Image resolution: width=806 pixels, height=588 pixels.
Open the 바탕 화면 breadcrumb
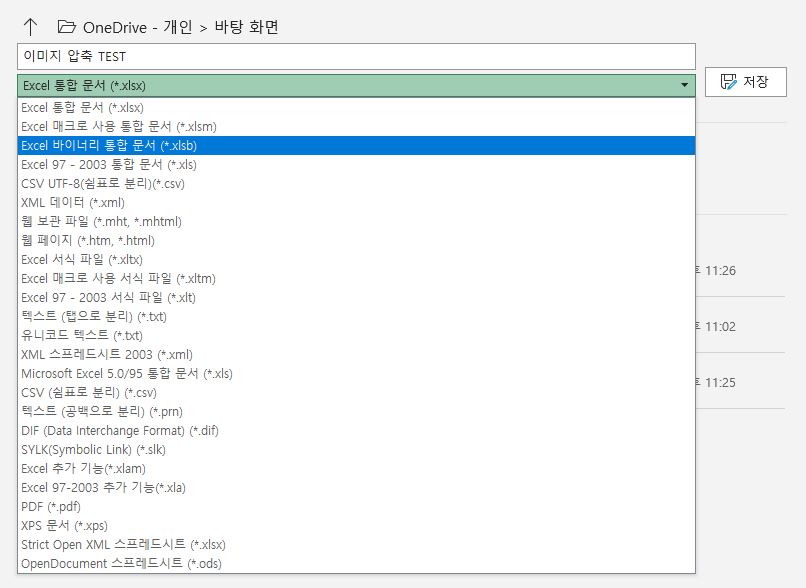[246, 27]
